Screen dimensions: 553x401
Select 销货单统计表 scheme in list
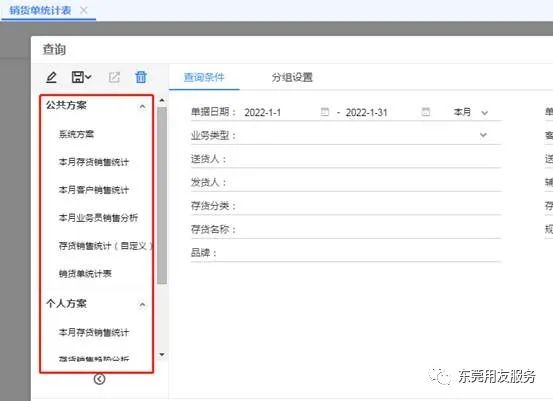pos(85,273)
